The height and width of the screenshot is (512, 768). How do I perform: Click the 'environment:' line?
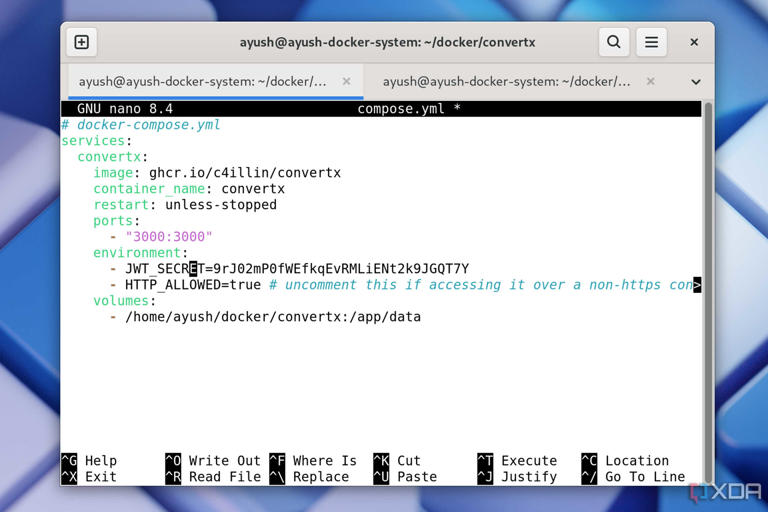pos(141,253)
